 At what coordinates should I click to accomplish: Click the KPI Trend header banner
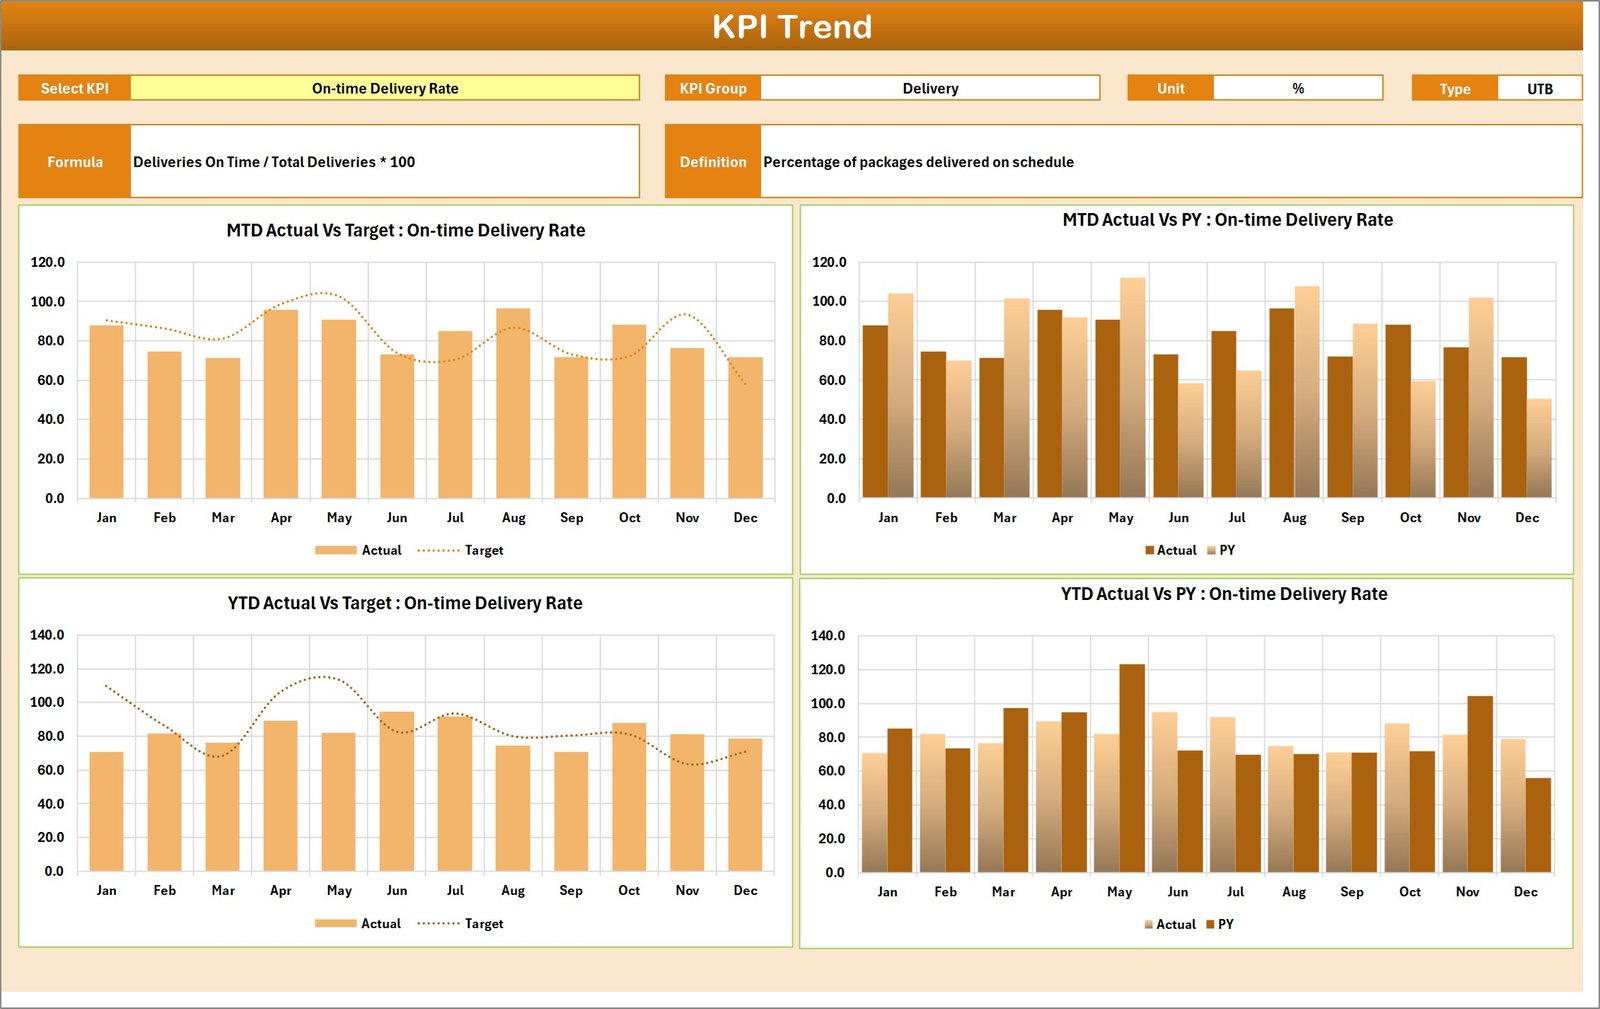pyautogui.click(x=792, y=27)
